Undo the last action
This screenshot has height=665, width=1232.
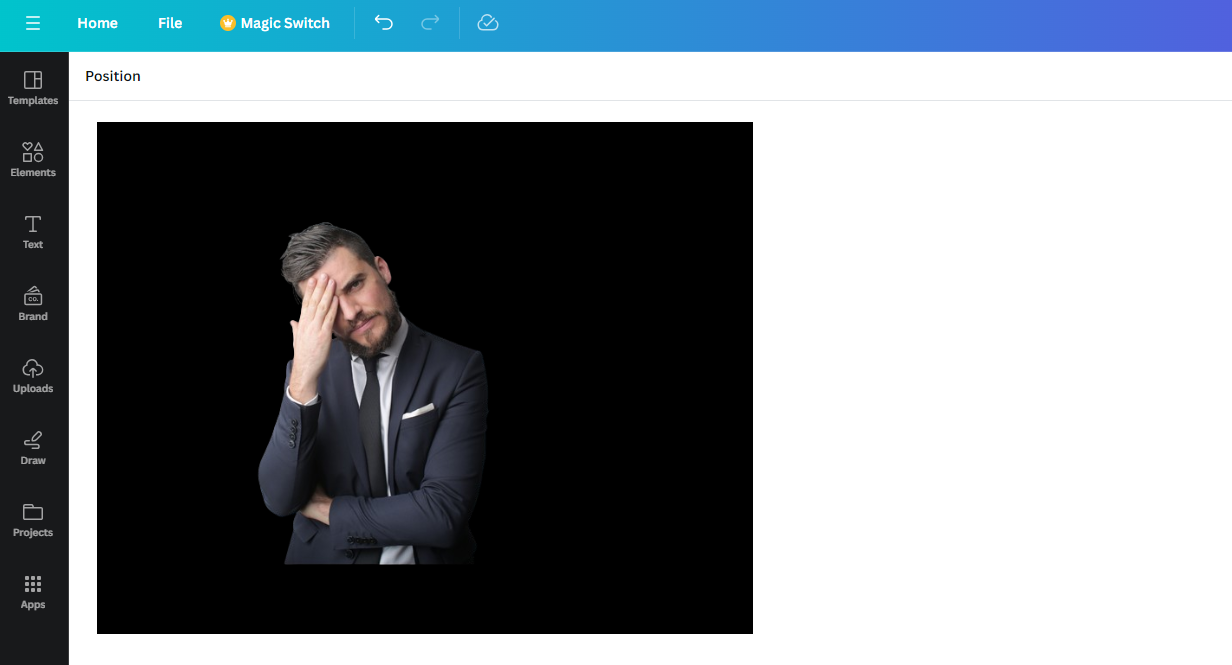coord(384,23)
